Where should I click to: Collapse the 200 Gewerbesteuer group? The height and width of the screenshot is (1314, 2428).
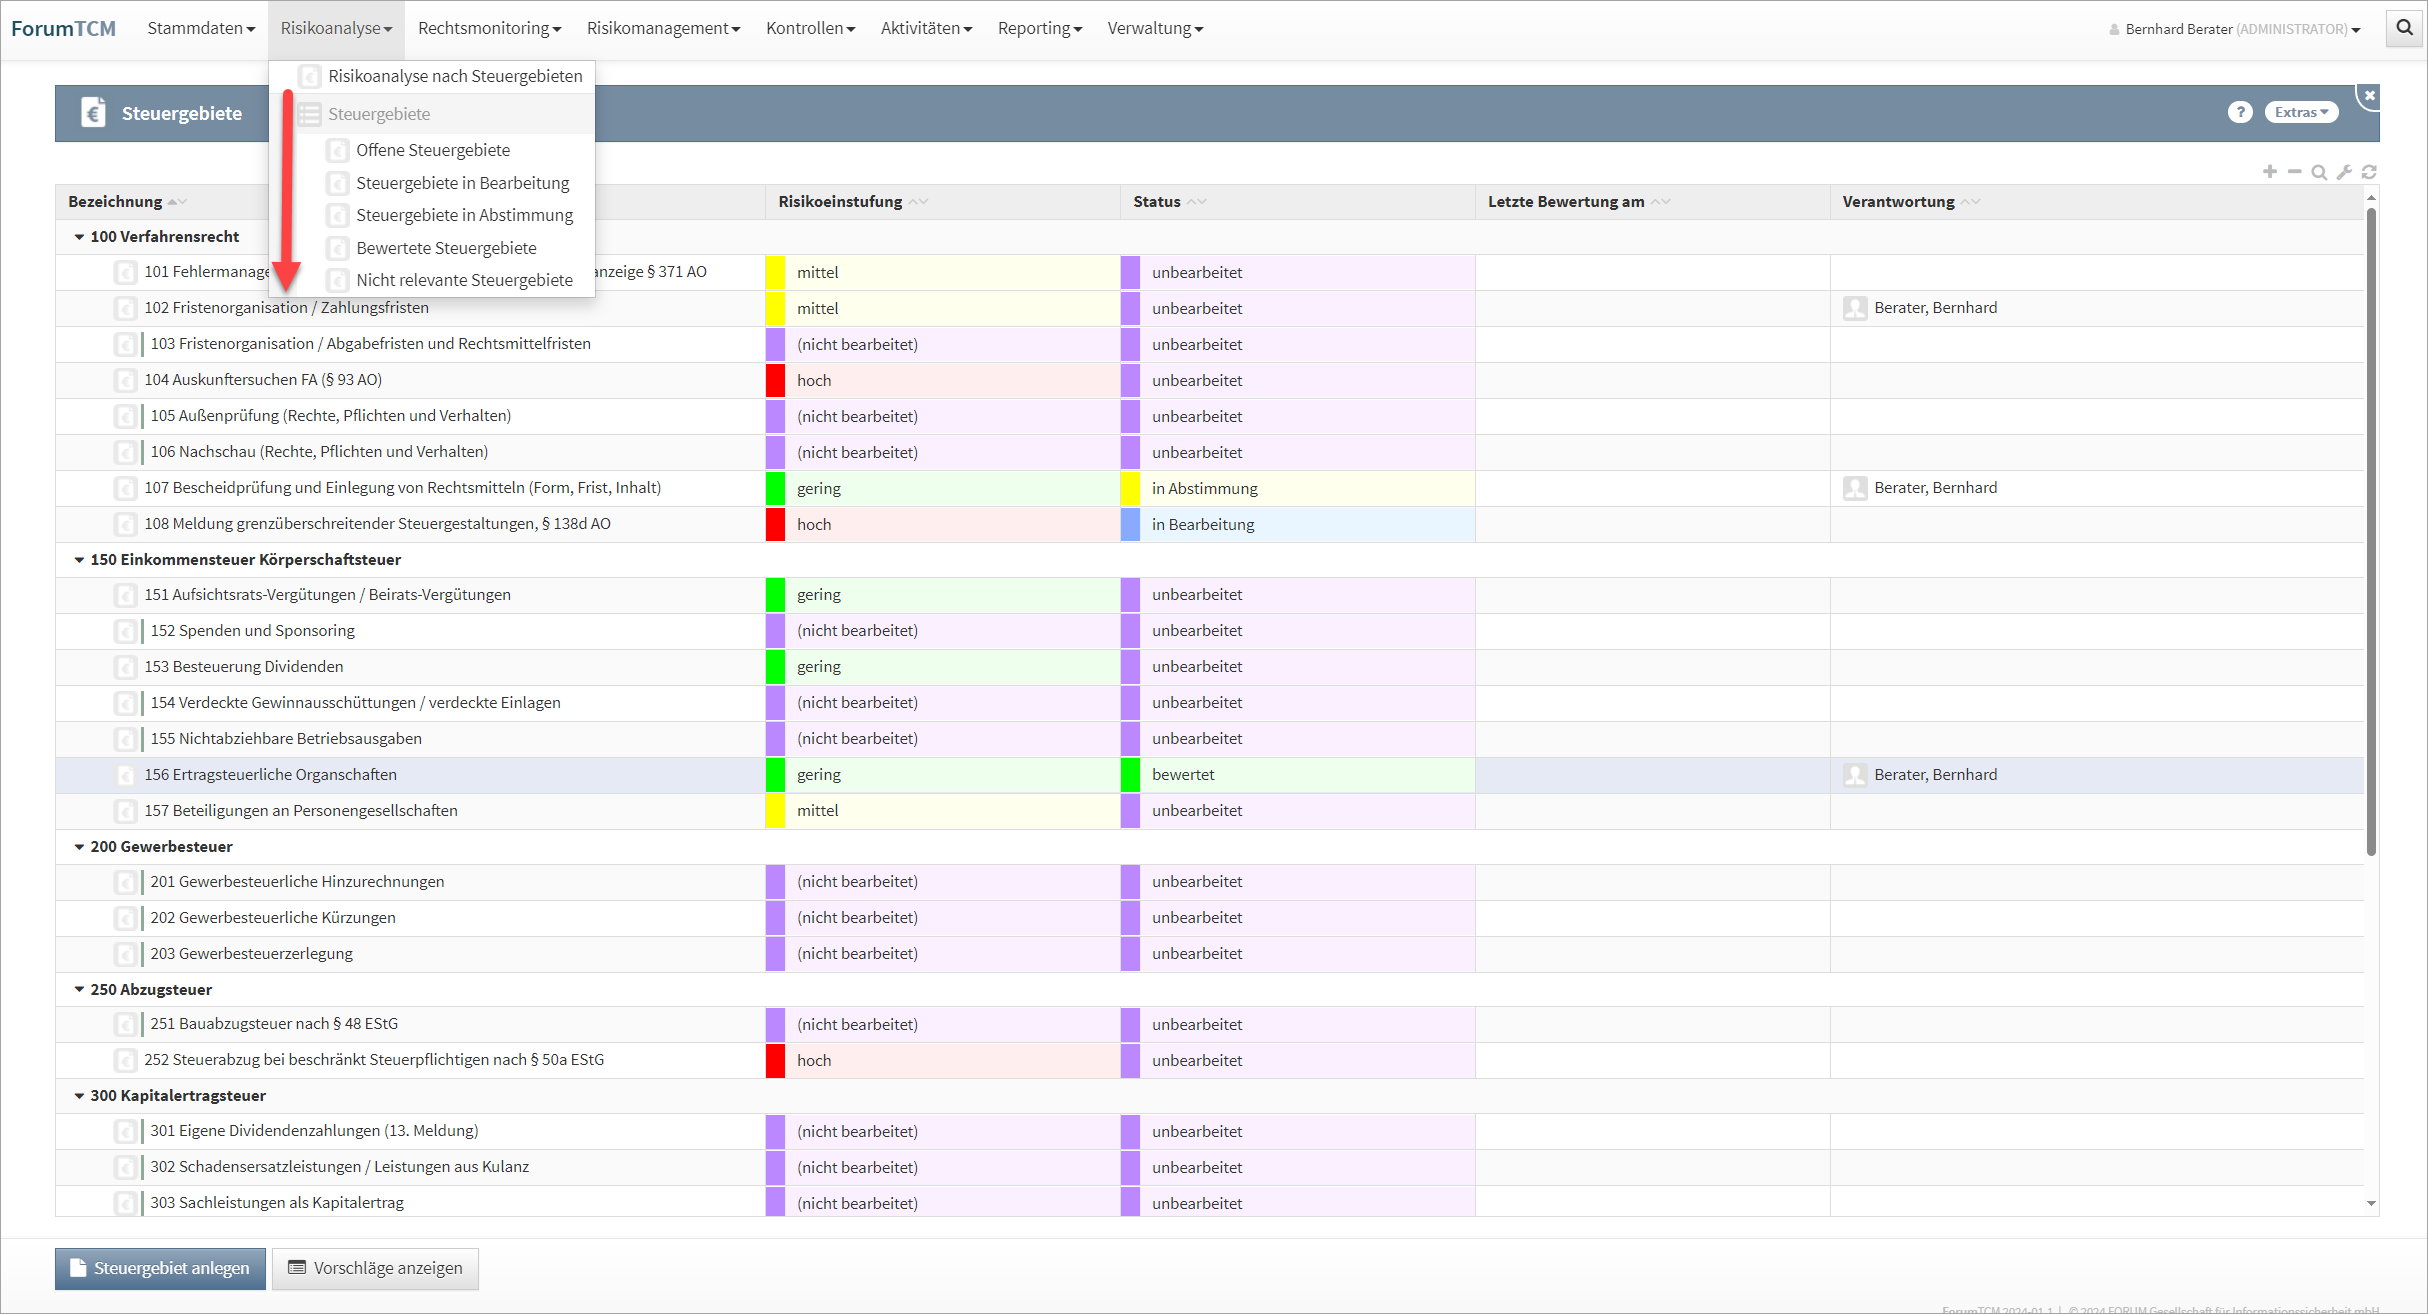pos(79,847)
